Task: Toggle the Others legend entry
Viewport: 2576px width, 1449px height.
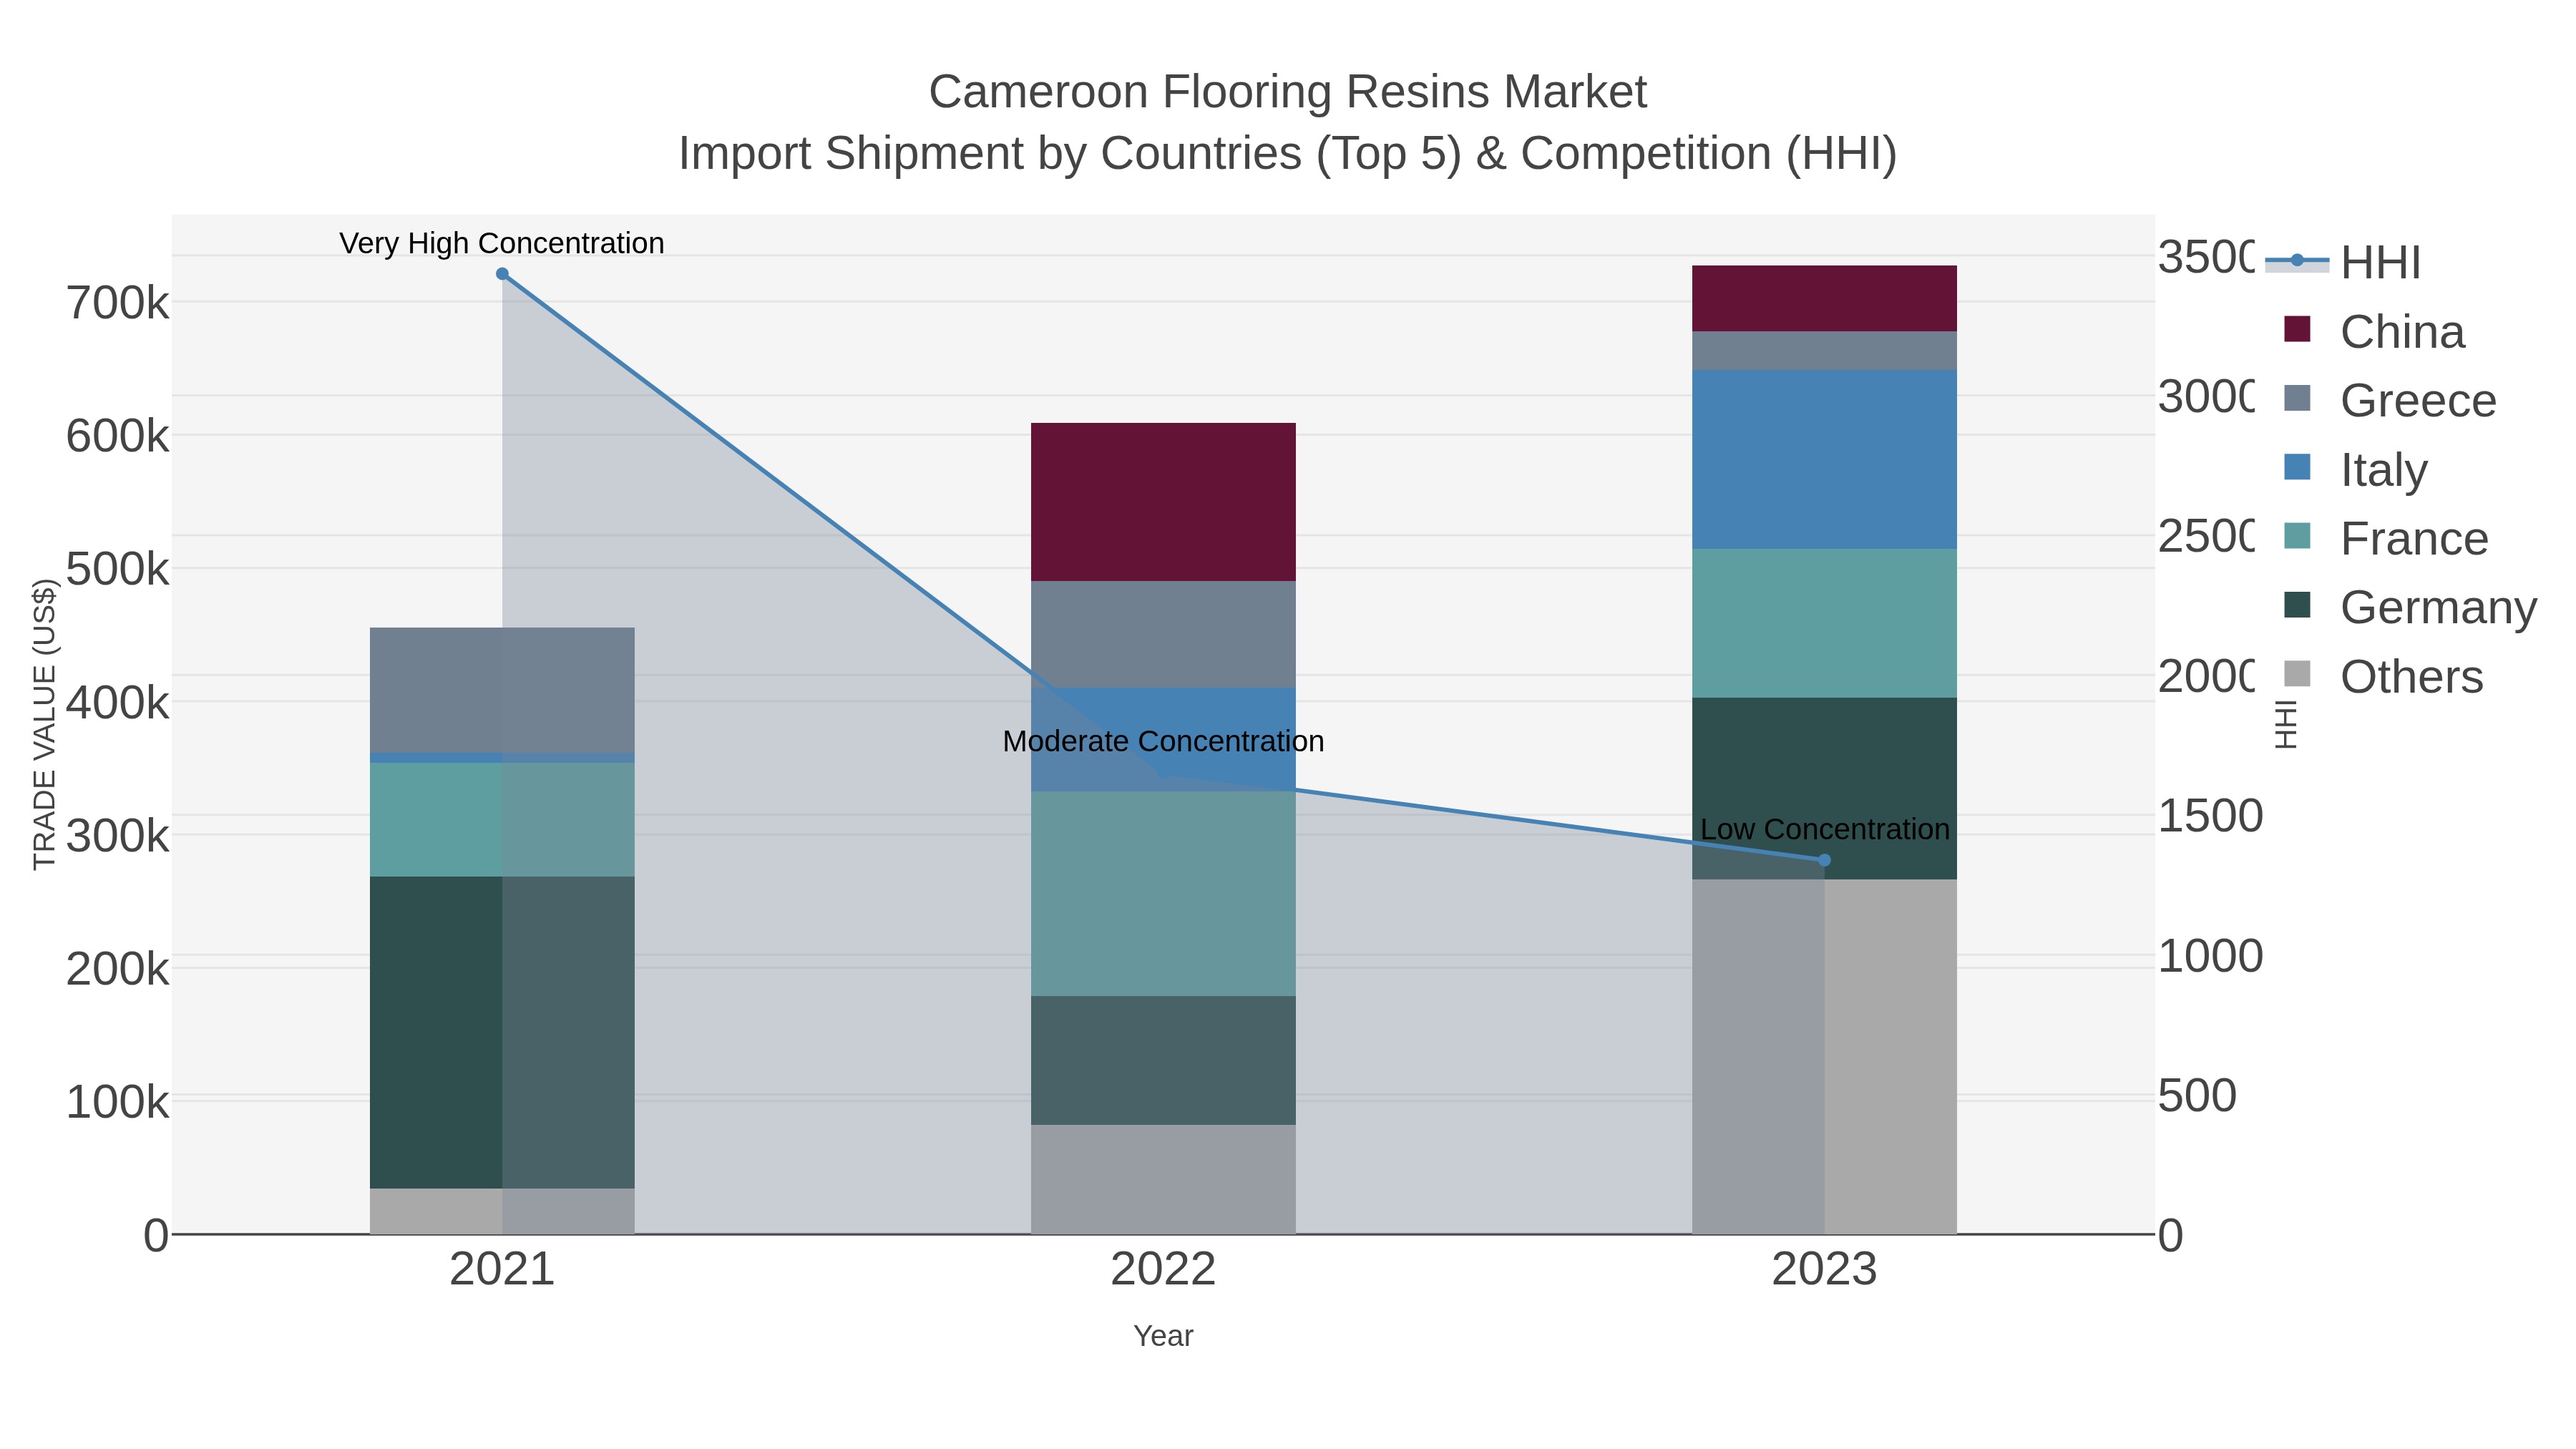Action: coord(2384,676)
